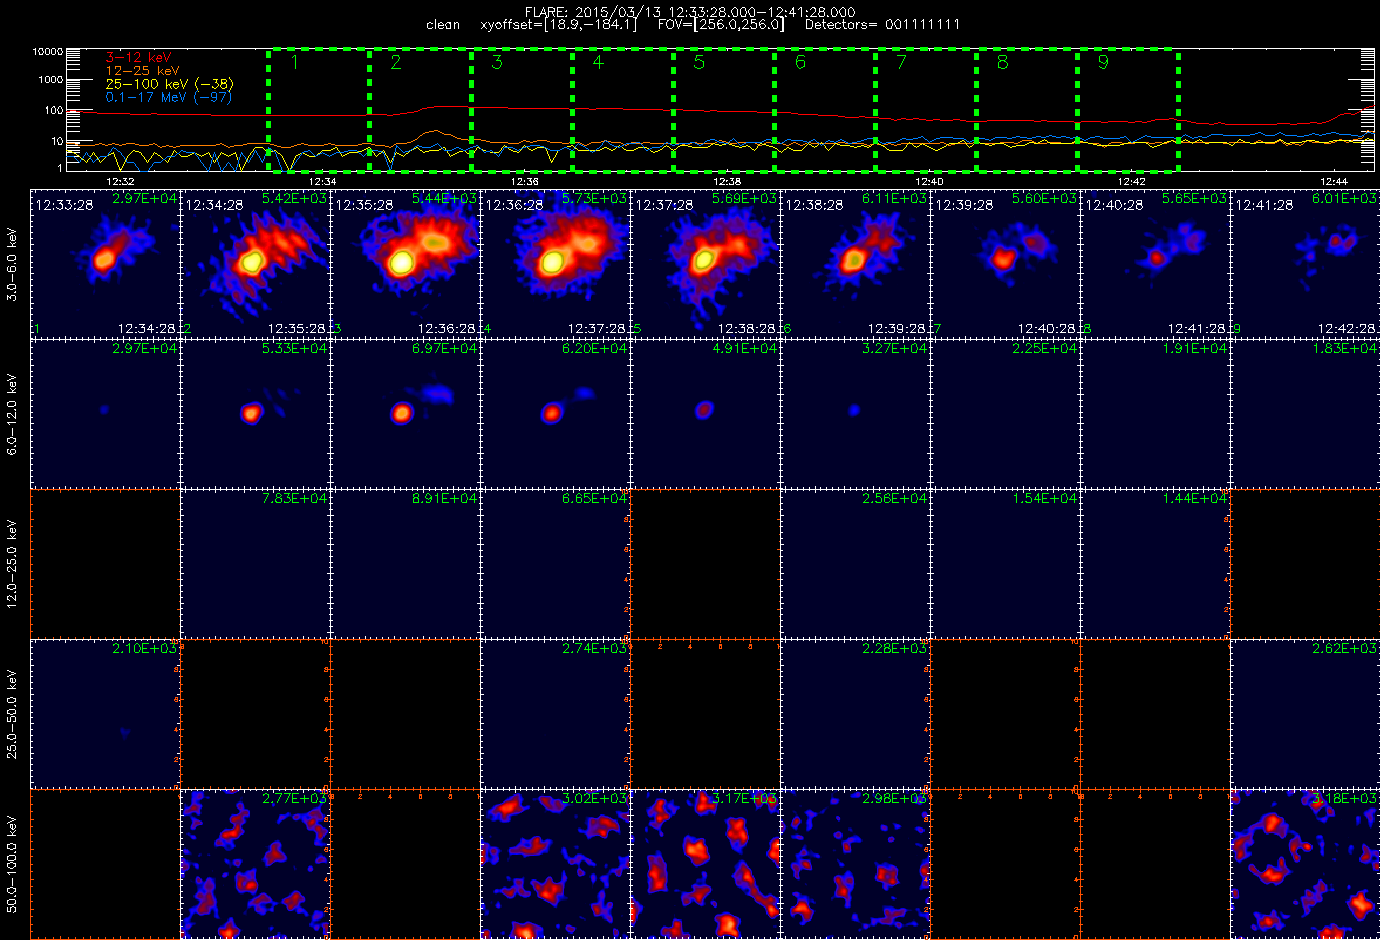Open the 25.0-50.0 keV image labeled 2.28E+03
The width and height of the screenshot is (1380, 940).
(856, 713)
